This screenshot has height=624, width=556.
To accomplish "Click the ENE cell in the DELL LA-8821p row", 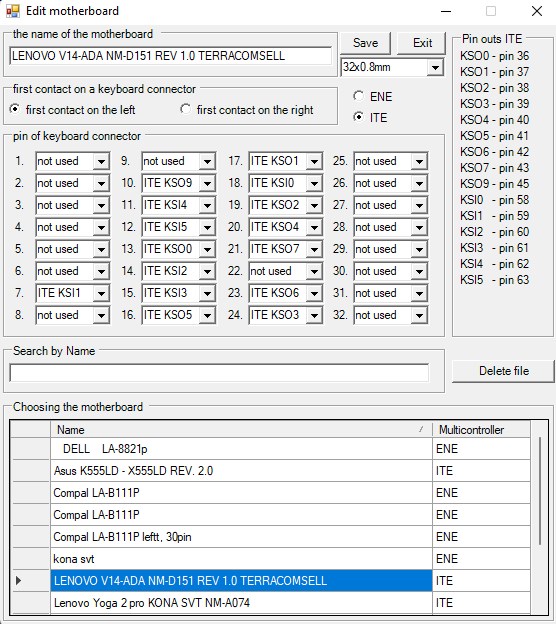I will click(481, 449).
